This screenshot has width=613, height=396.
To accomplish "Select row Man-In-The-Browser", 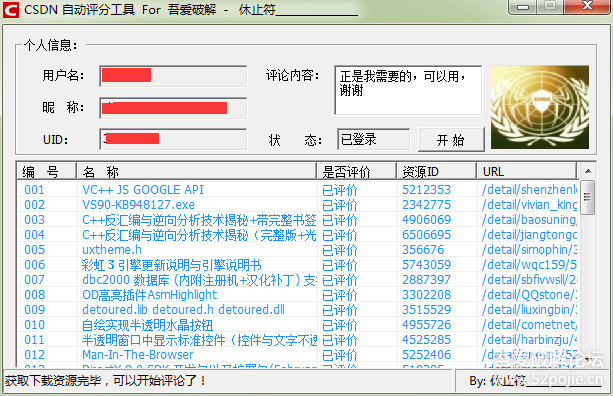I will click(x=297, y=355).
